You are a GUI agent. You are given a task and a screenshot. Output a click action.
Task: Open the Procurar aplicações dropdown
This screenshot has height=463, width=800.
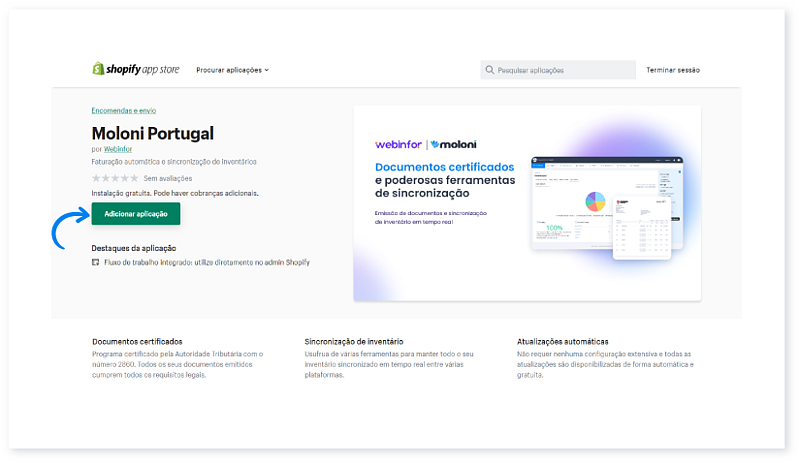[232, 70]
